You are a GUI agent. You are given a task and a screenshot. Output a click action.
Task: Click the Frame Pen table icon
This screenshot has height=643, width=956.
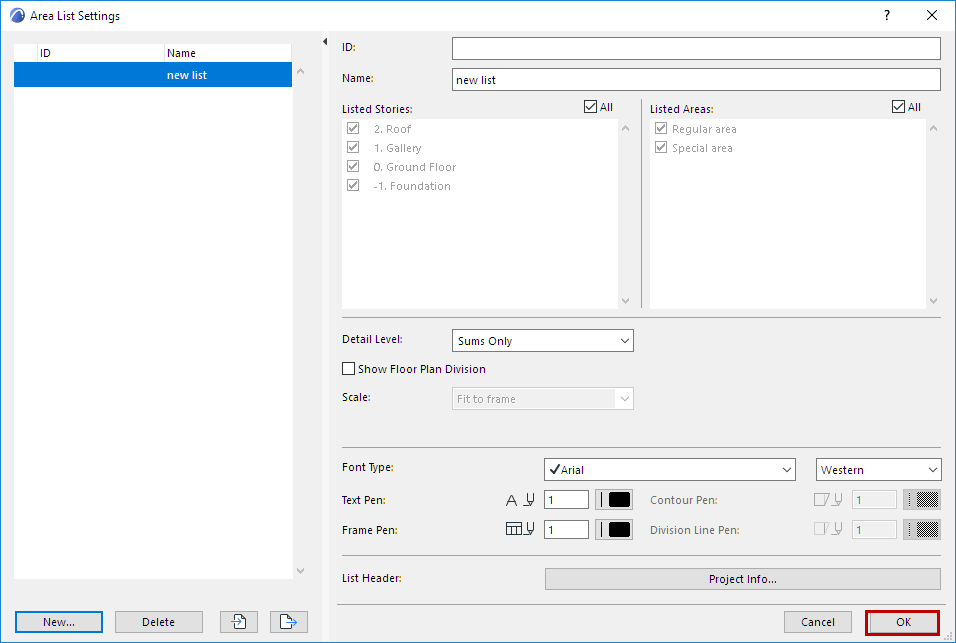(514, 529)
